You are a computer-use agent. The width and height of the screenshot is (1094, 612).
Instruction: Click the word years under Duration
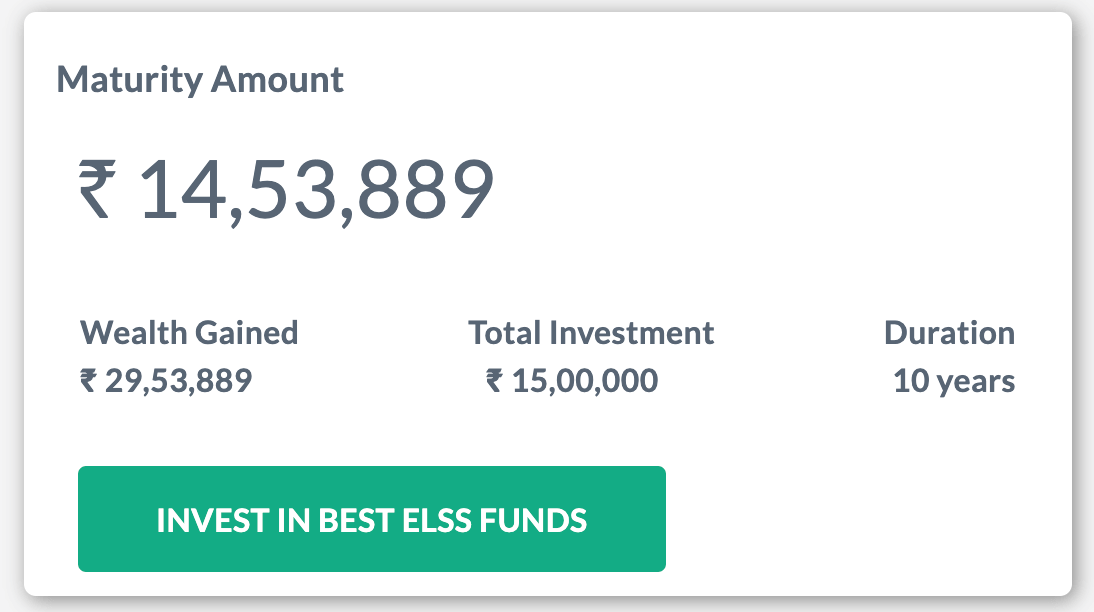pos(977,381)
